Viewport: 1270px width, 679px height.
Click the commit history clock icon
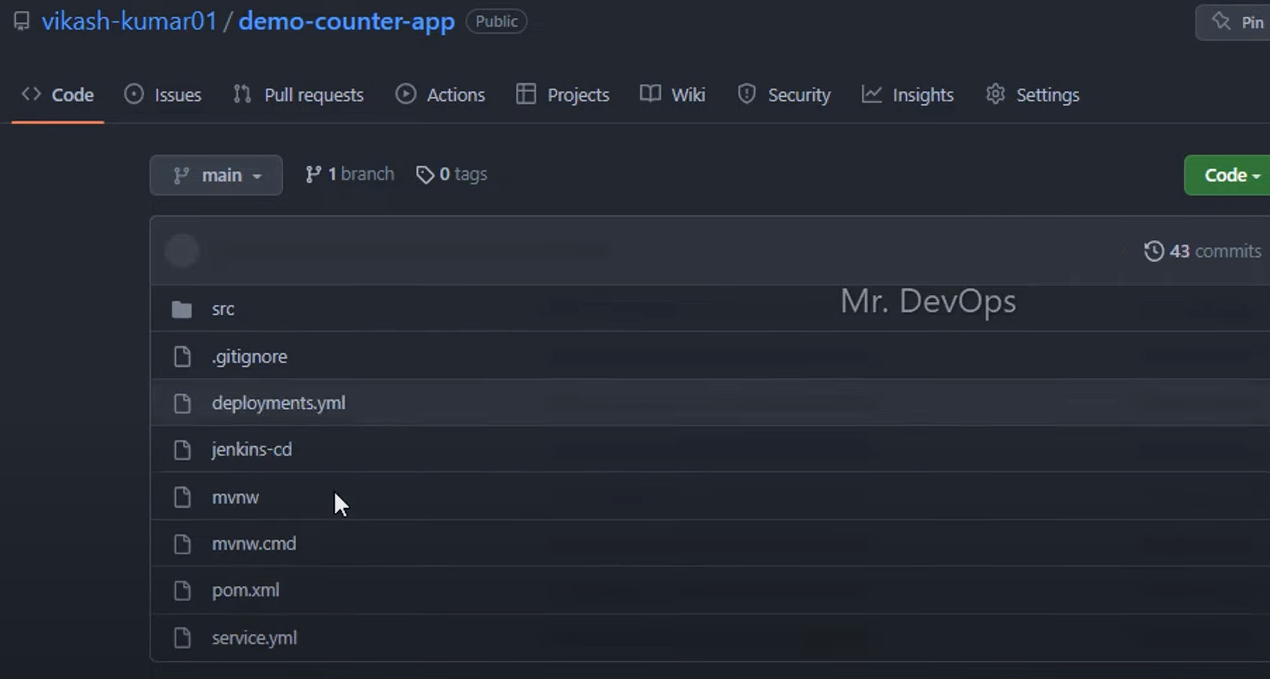click(1154, 251)
